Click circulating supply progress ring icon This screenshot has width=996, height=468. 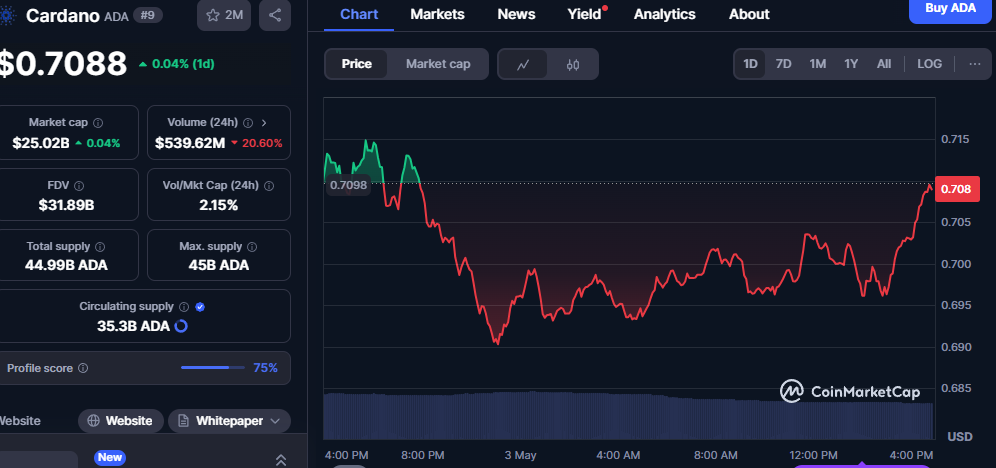pyautogui.click(x=180, y=326)
